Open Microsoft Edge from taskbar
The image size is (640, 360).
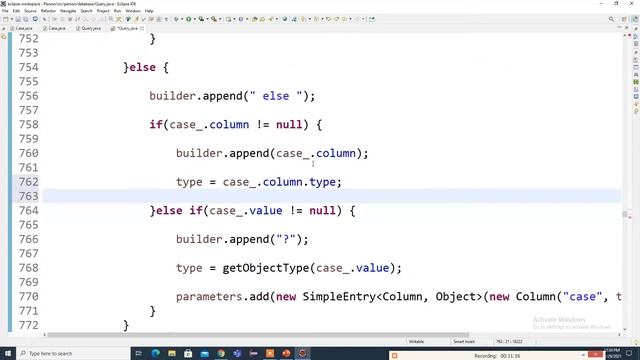(x=156, y=353)
